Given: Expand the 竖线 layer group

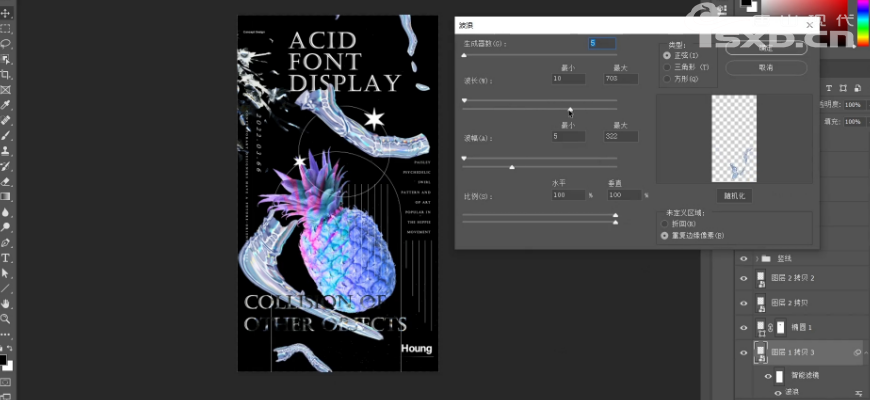Looking at the screenshot, I should (x=756, y=258).
